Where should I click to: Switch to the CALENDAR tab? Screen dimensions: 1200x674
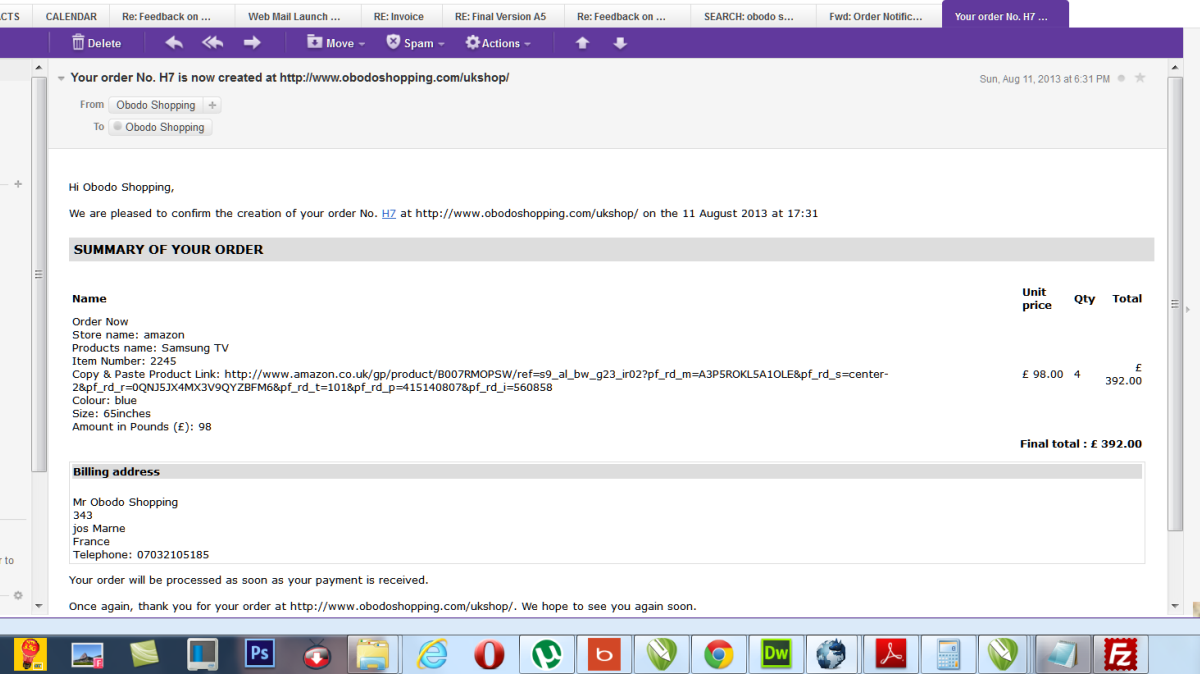pos(71,16)
